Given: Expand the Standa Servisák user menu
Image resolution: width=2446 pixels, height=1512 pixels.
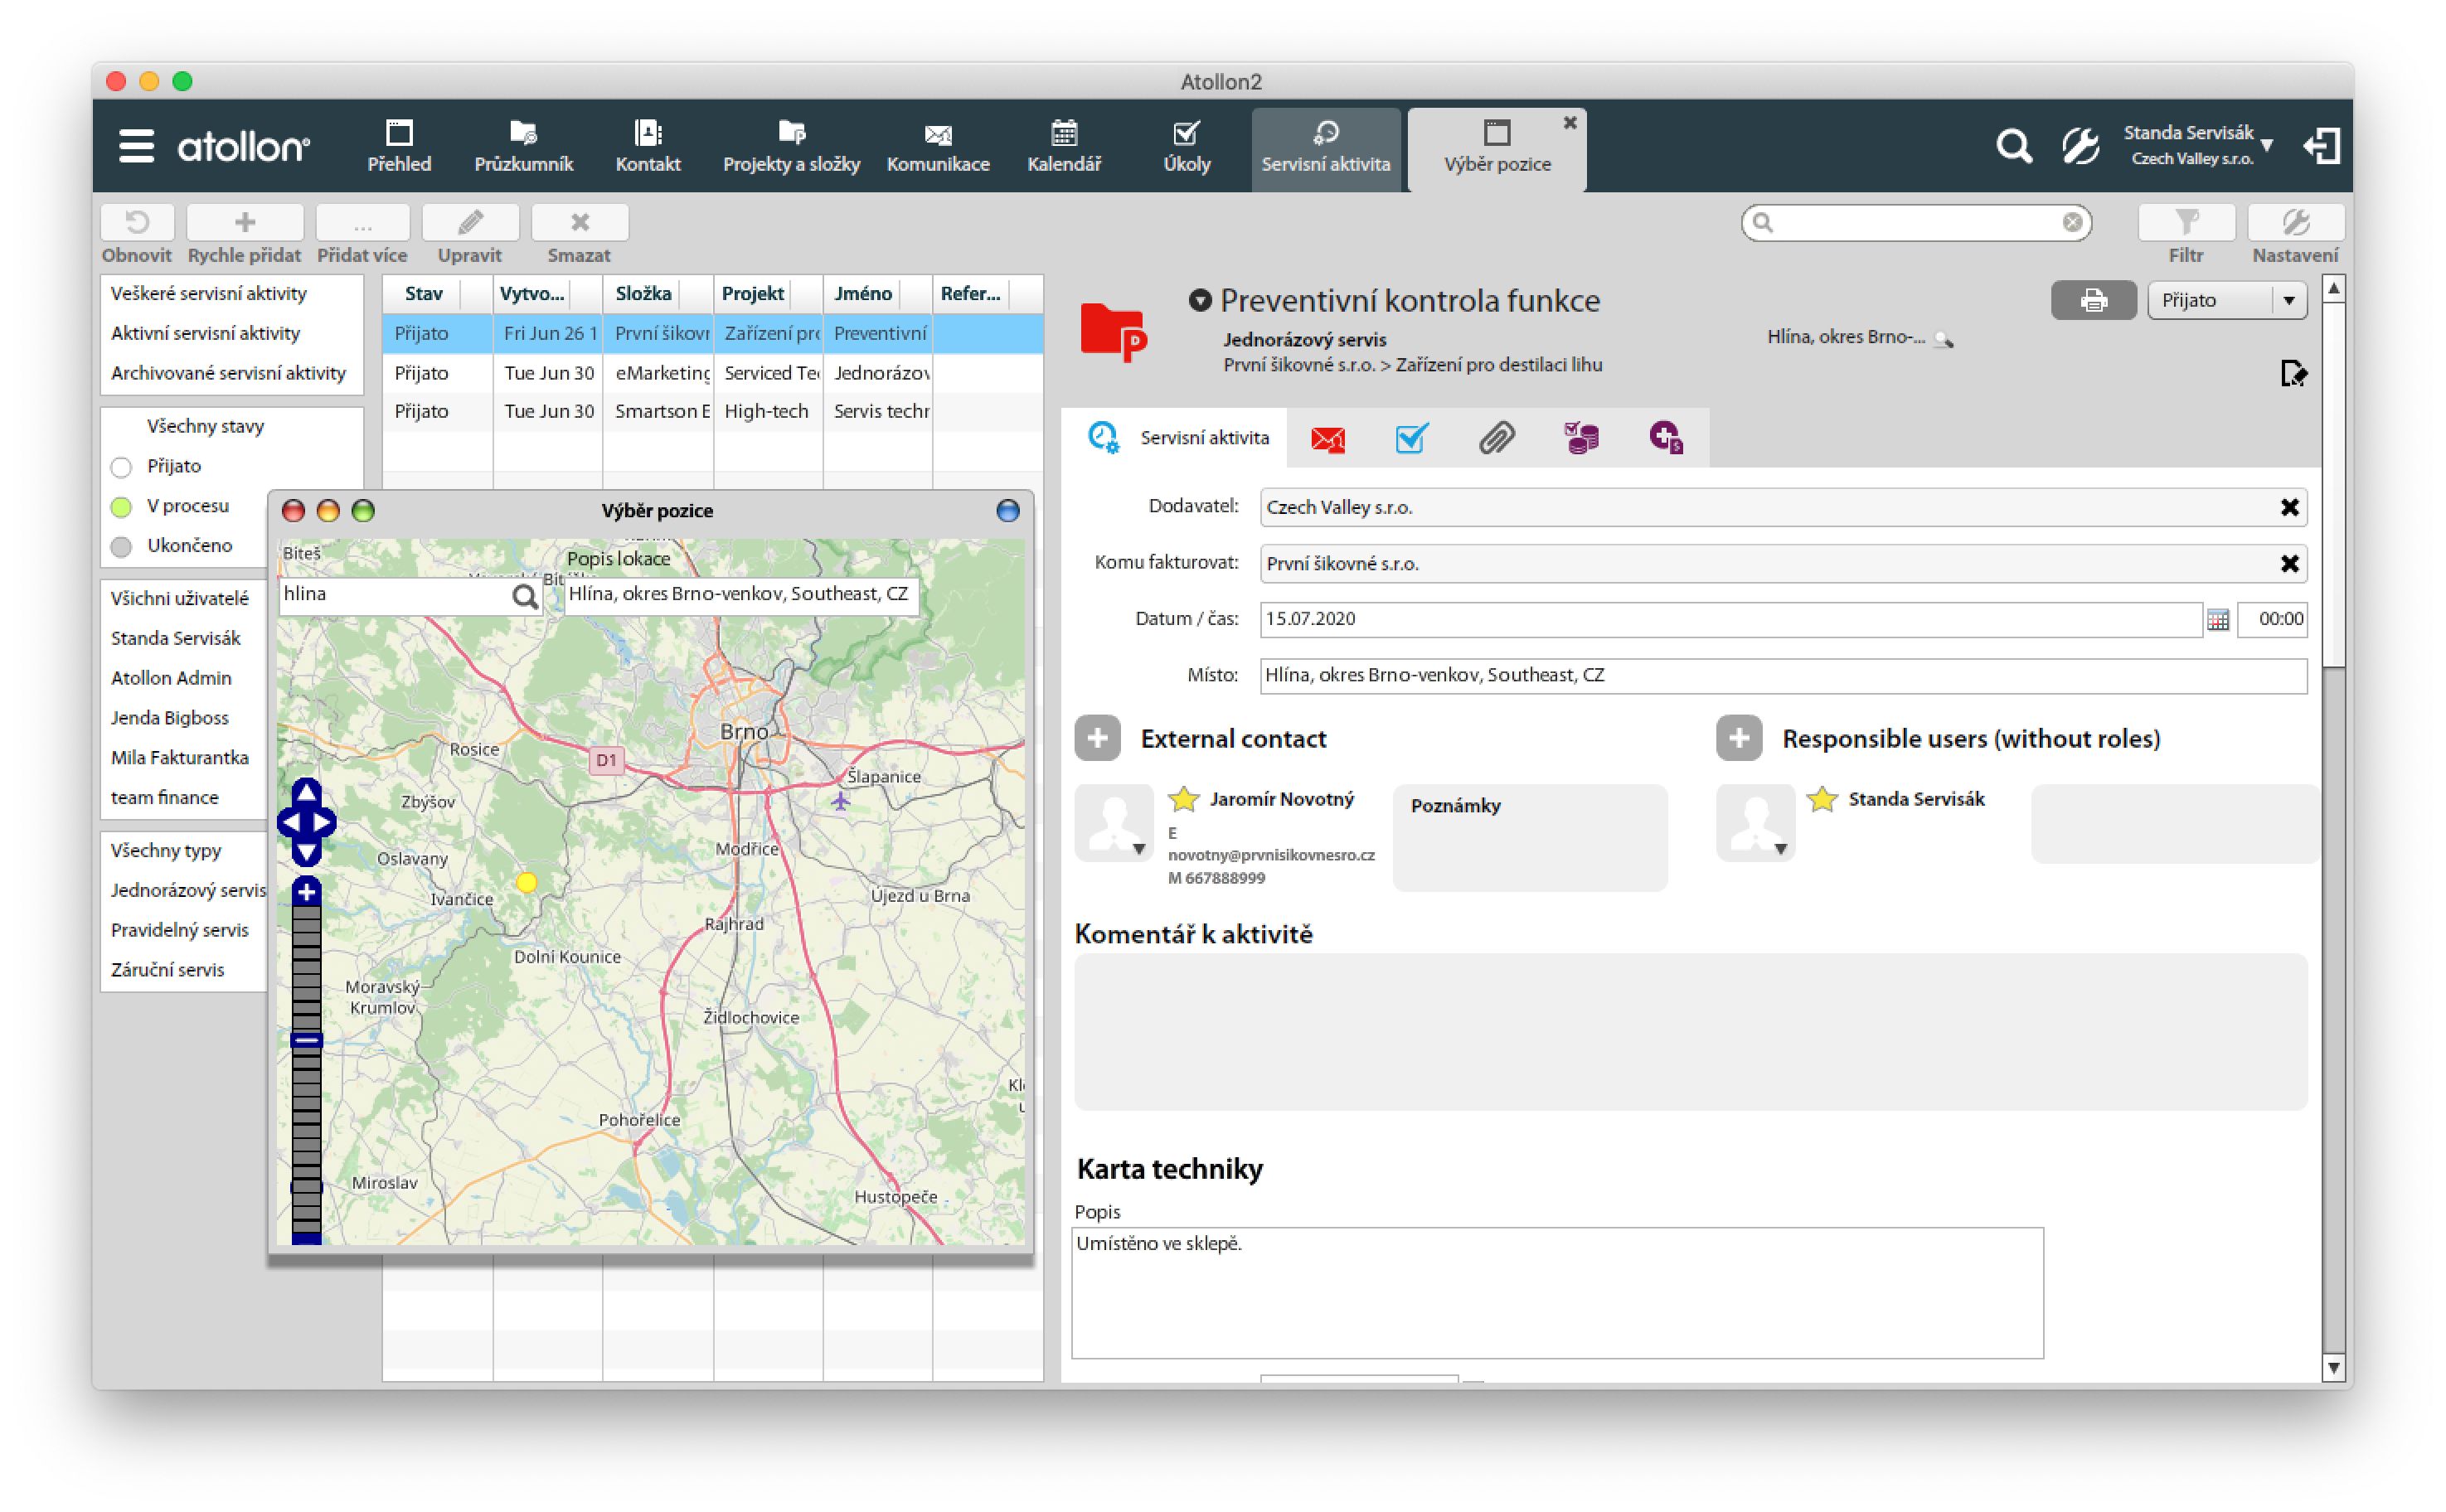Looking at the screenshot, I should [x=2267, y=146].
